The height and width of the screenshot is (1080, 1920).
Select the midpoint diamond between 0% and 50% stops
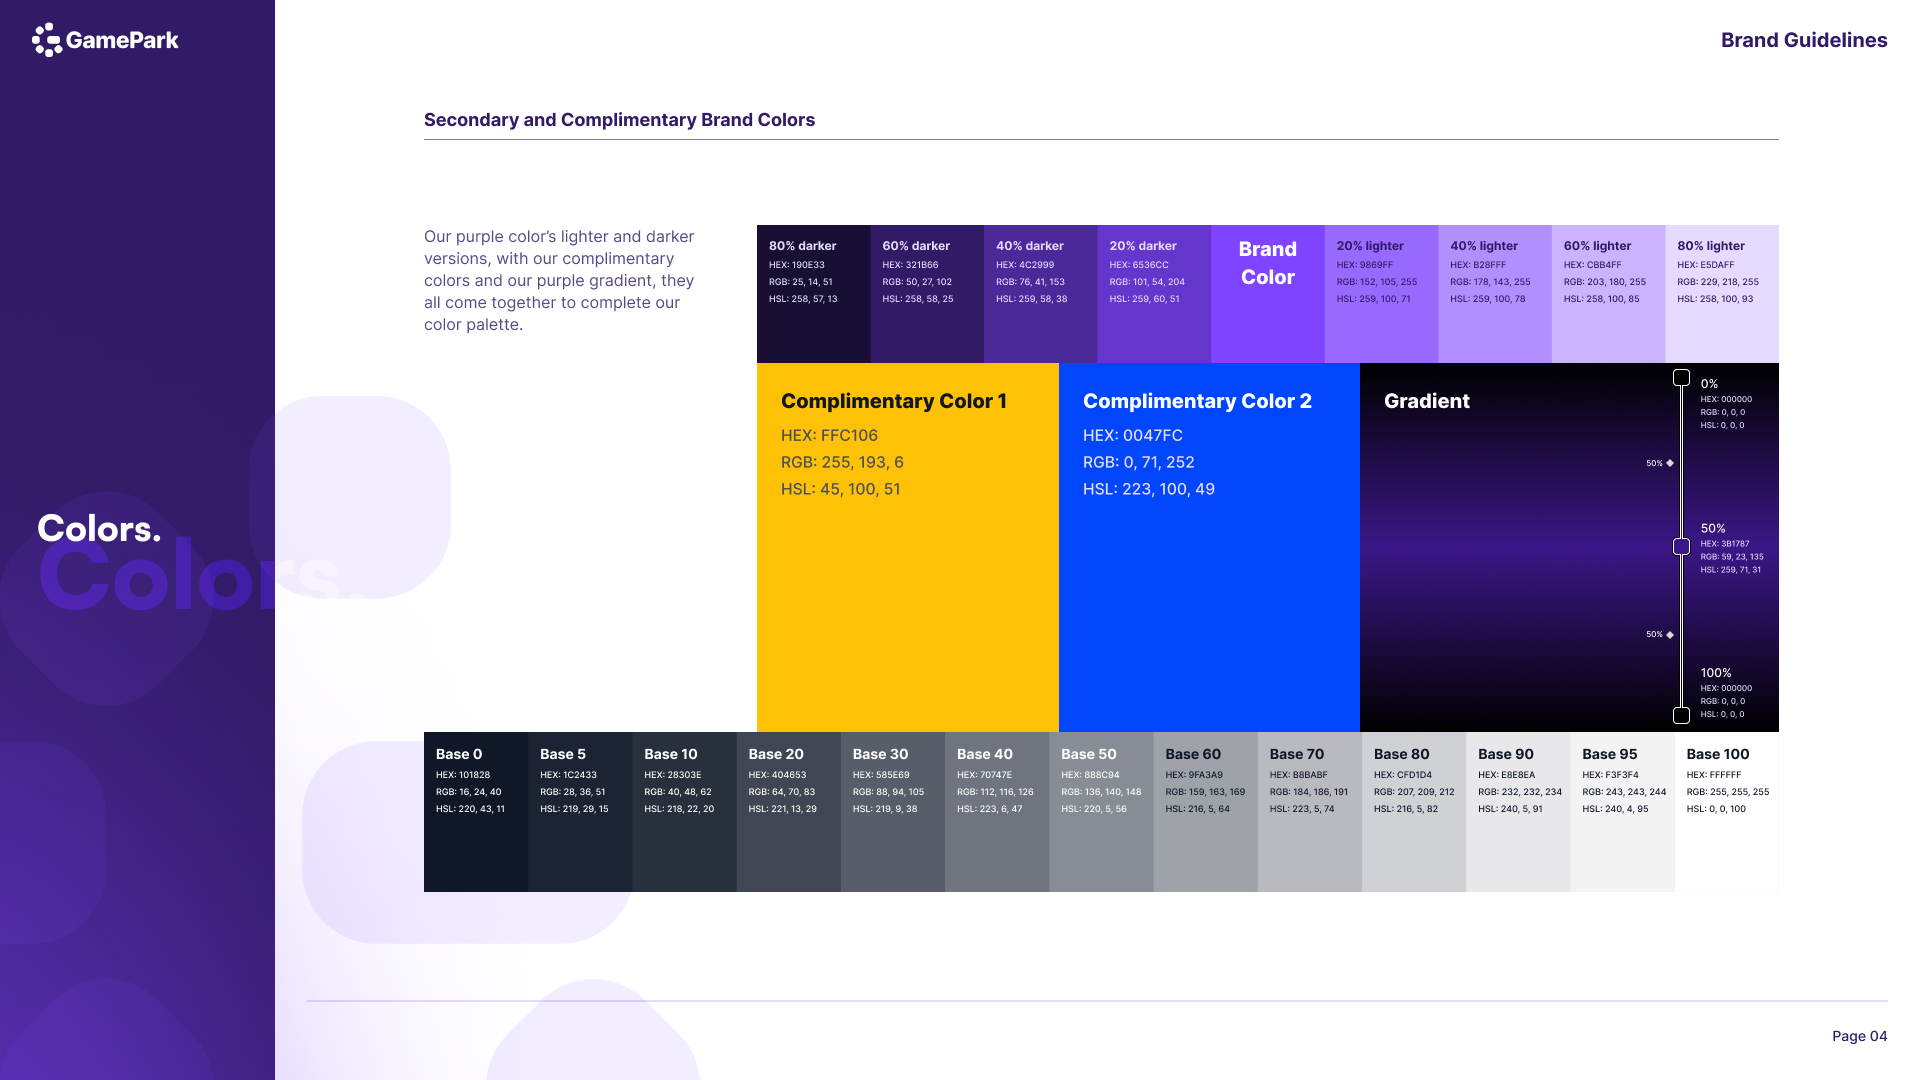click(1670, 463)
